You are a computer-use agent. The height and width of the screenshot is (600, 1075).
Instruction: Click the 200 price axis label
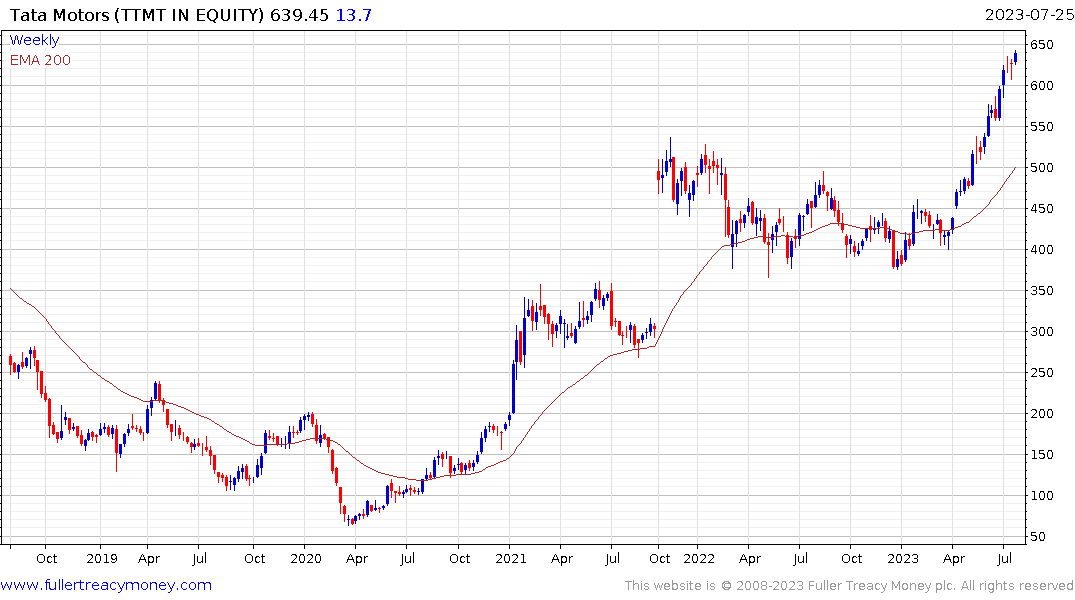click(x=1041, y=413)
